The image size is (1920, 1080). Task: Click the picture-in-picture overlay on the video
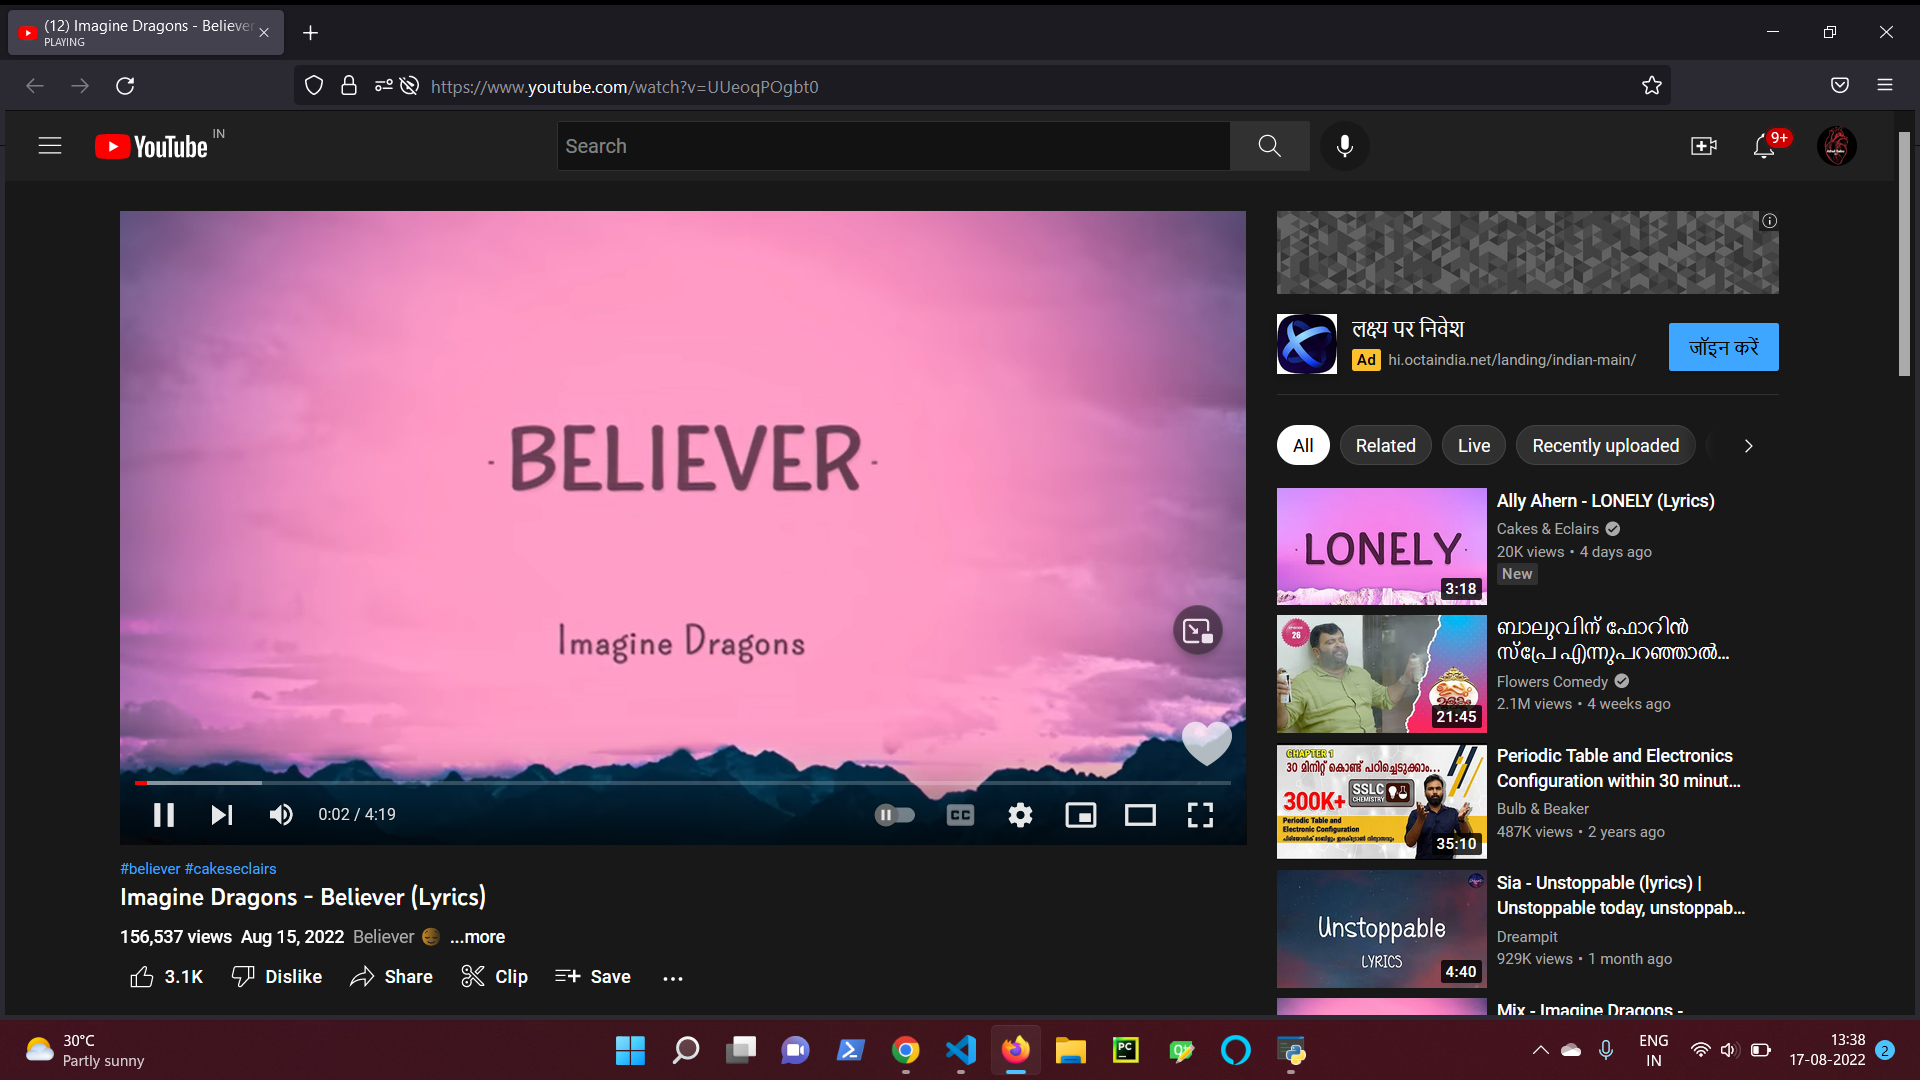[1197, 630]
